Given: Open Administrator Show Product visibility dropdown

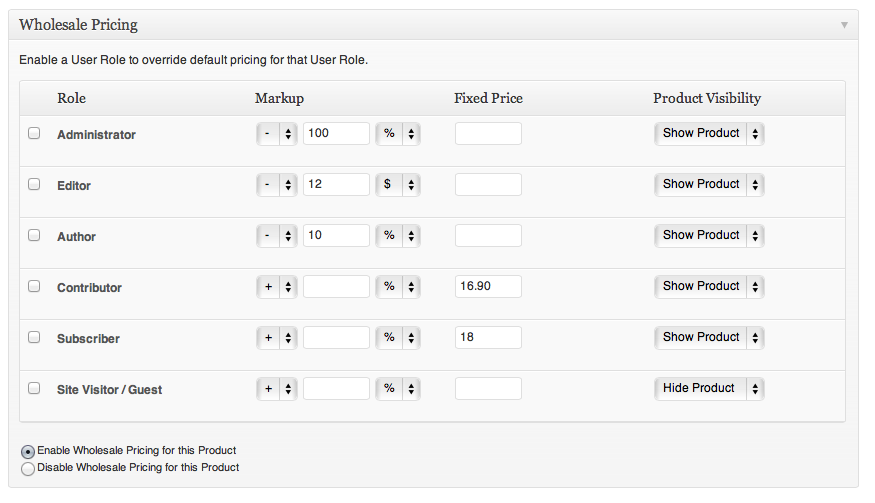Looking at the screenshot, I should click(709, 134).
